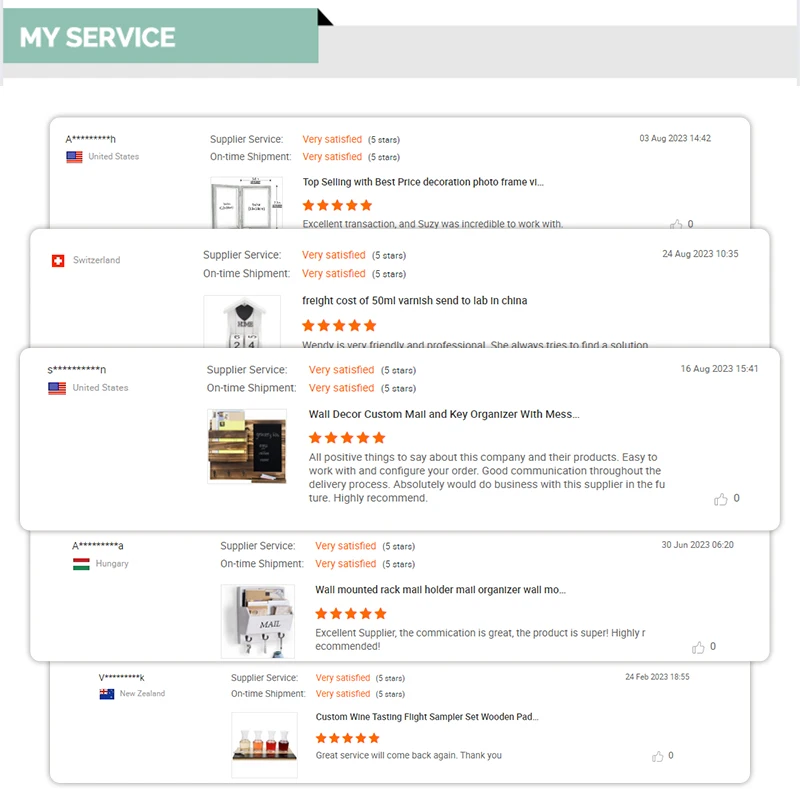Open the Wall Decor Custom Mail and Key Organizer link
The height and width of the screenshot is (800, 800).
[x=444, y=414]
